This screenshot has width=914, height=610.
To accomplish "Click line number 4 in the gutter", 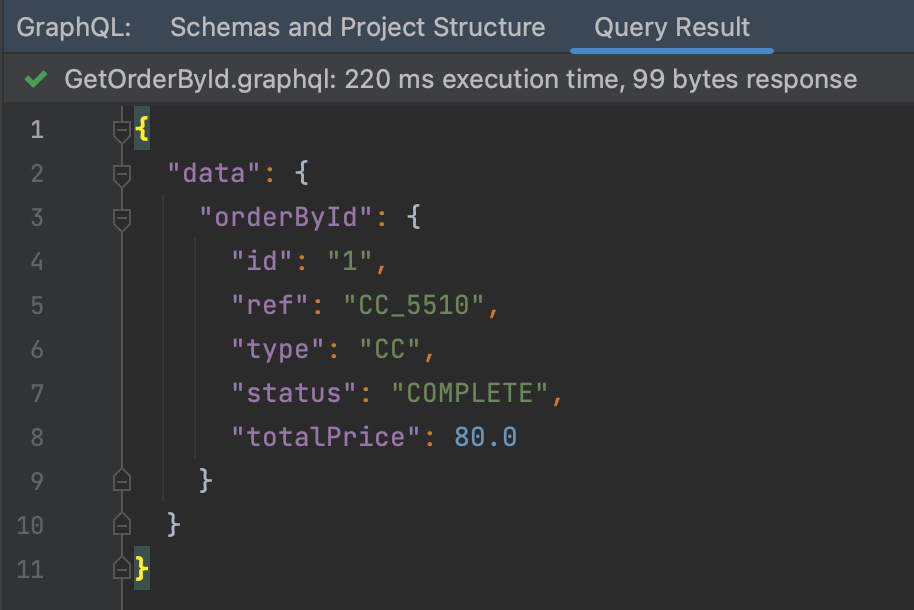I will 36,262.
